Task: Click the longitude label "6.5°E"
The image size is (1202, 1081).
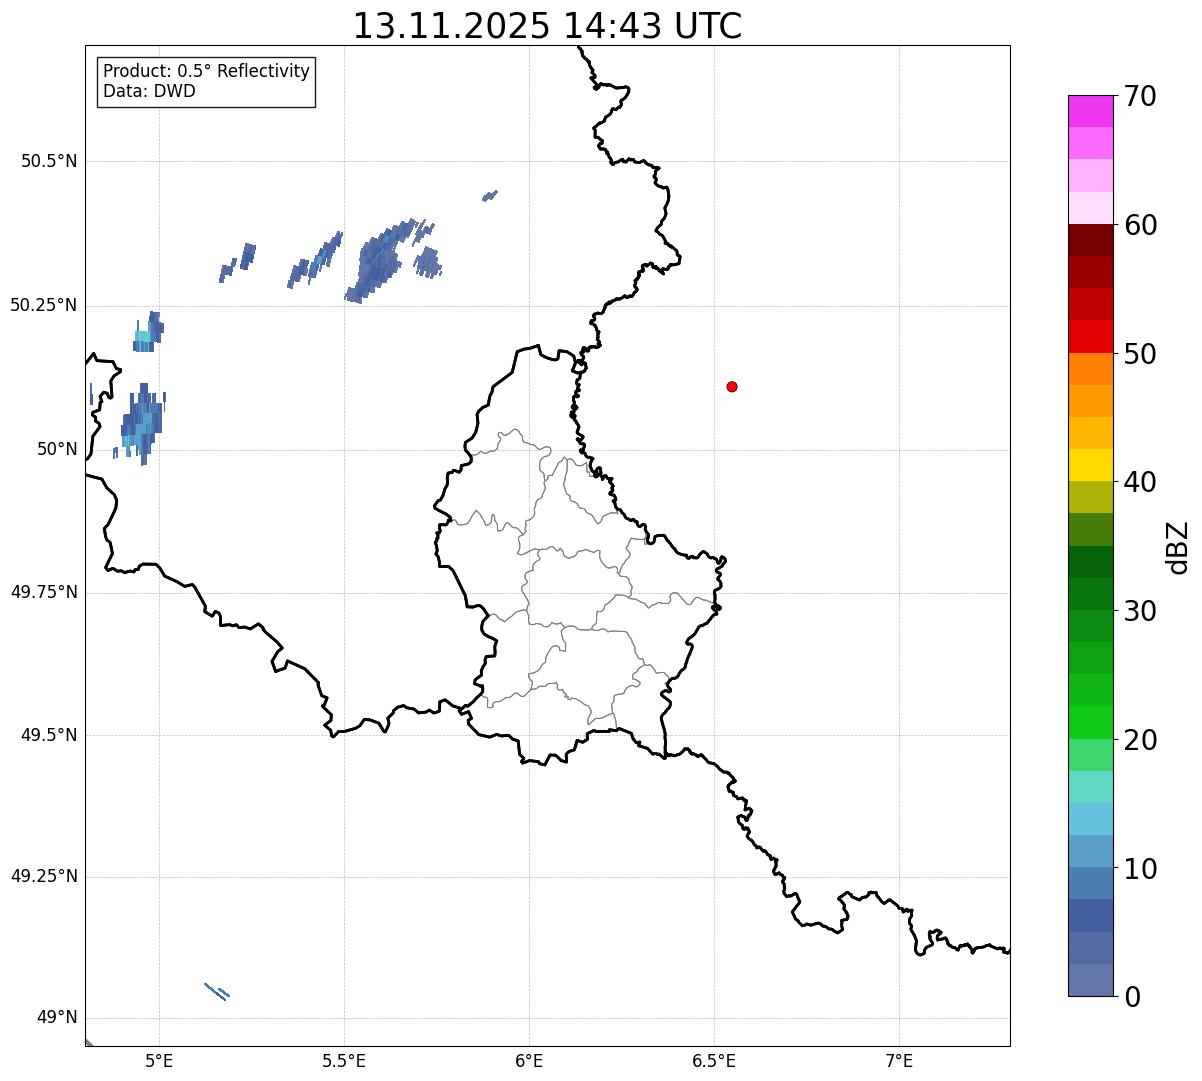Action: (x=714, y=1060)
